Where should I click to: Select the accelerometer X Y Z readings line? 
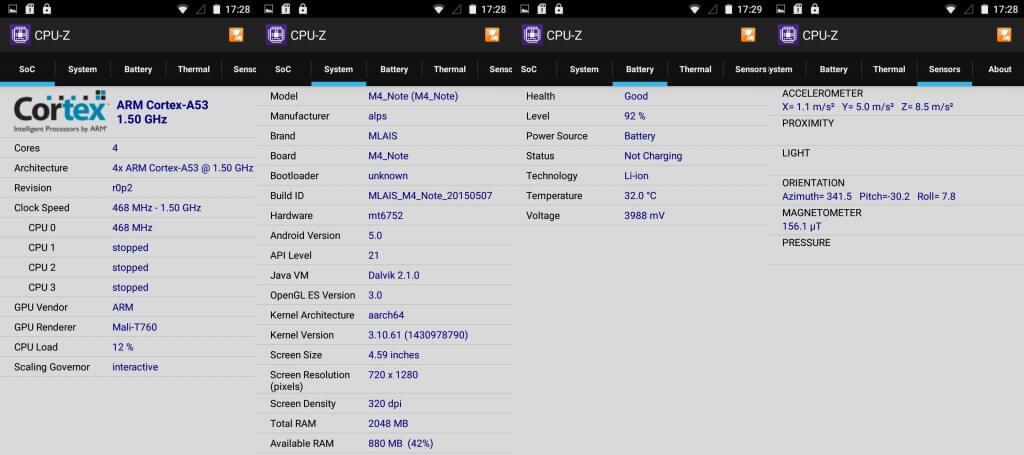click(867, 106)
